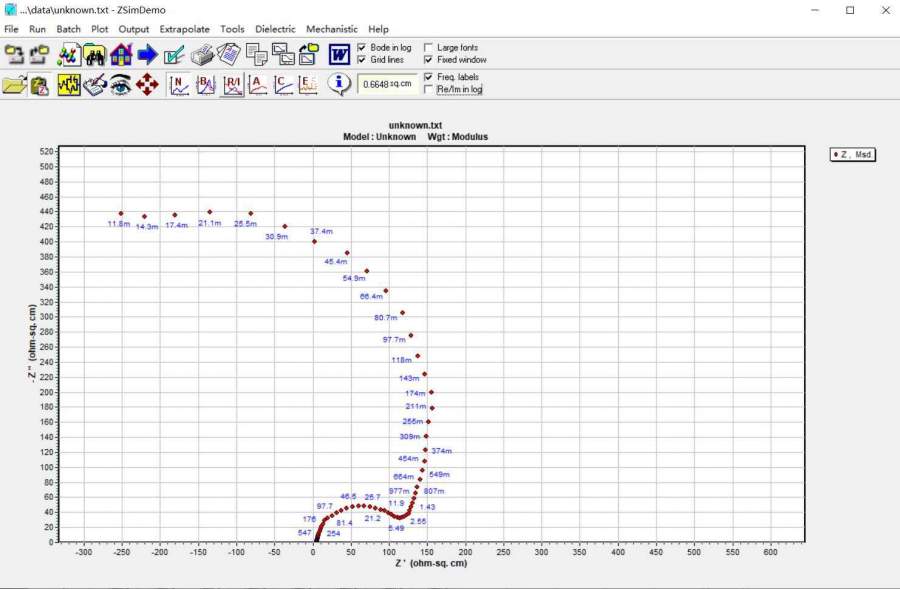Enable the 'Large fonts' checkbox

tap(429, 47)
